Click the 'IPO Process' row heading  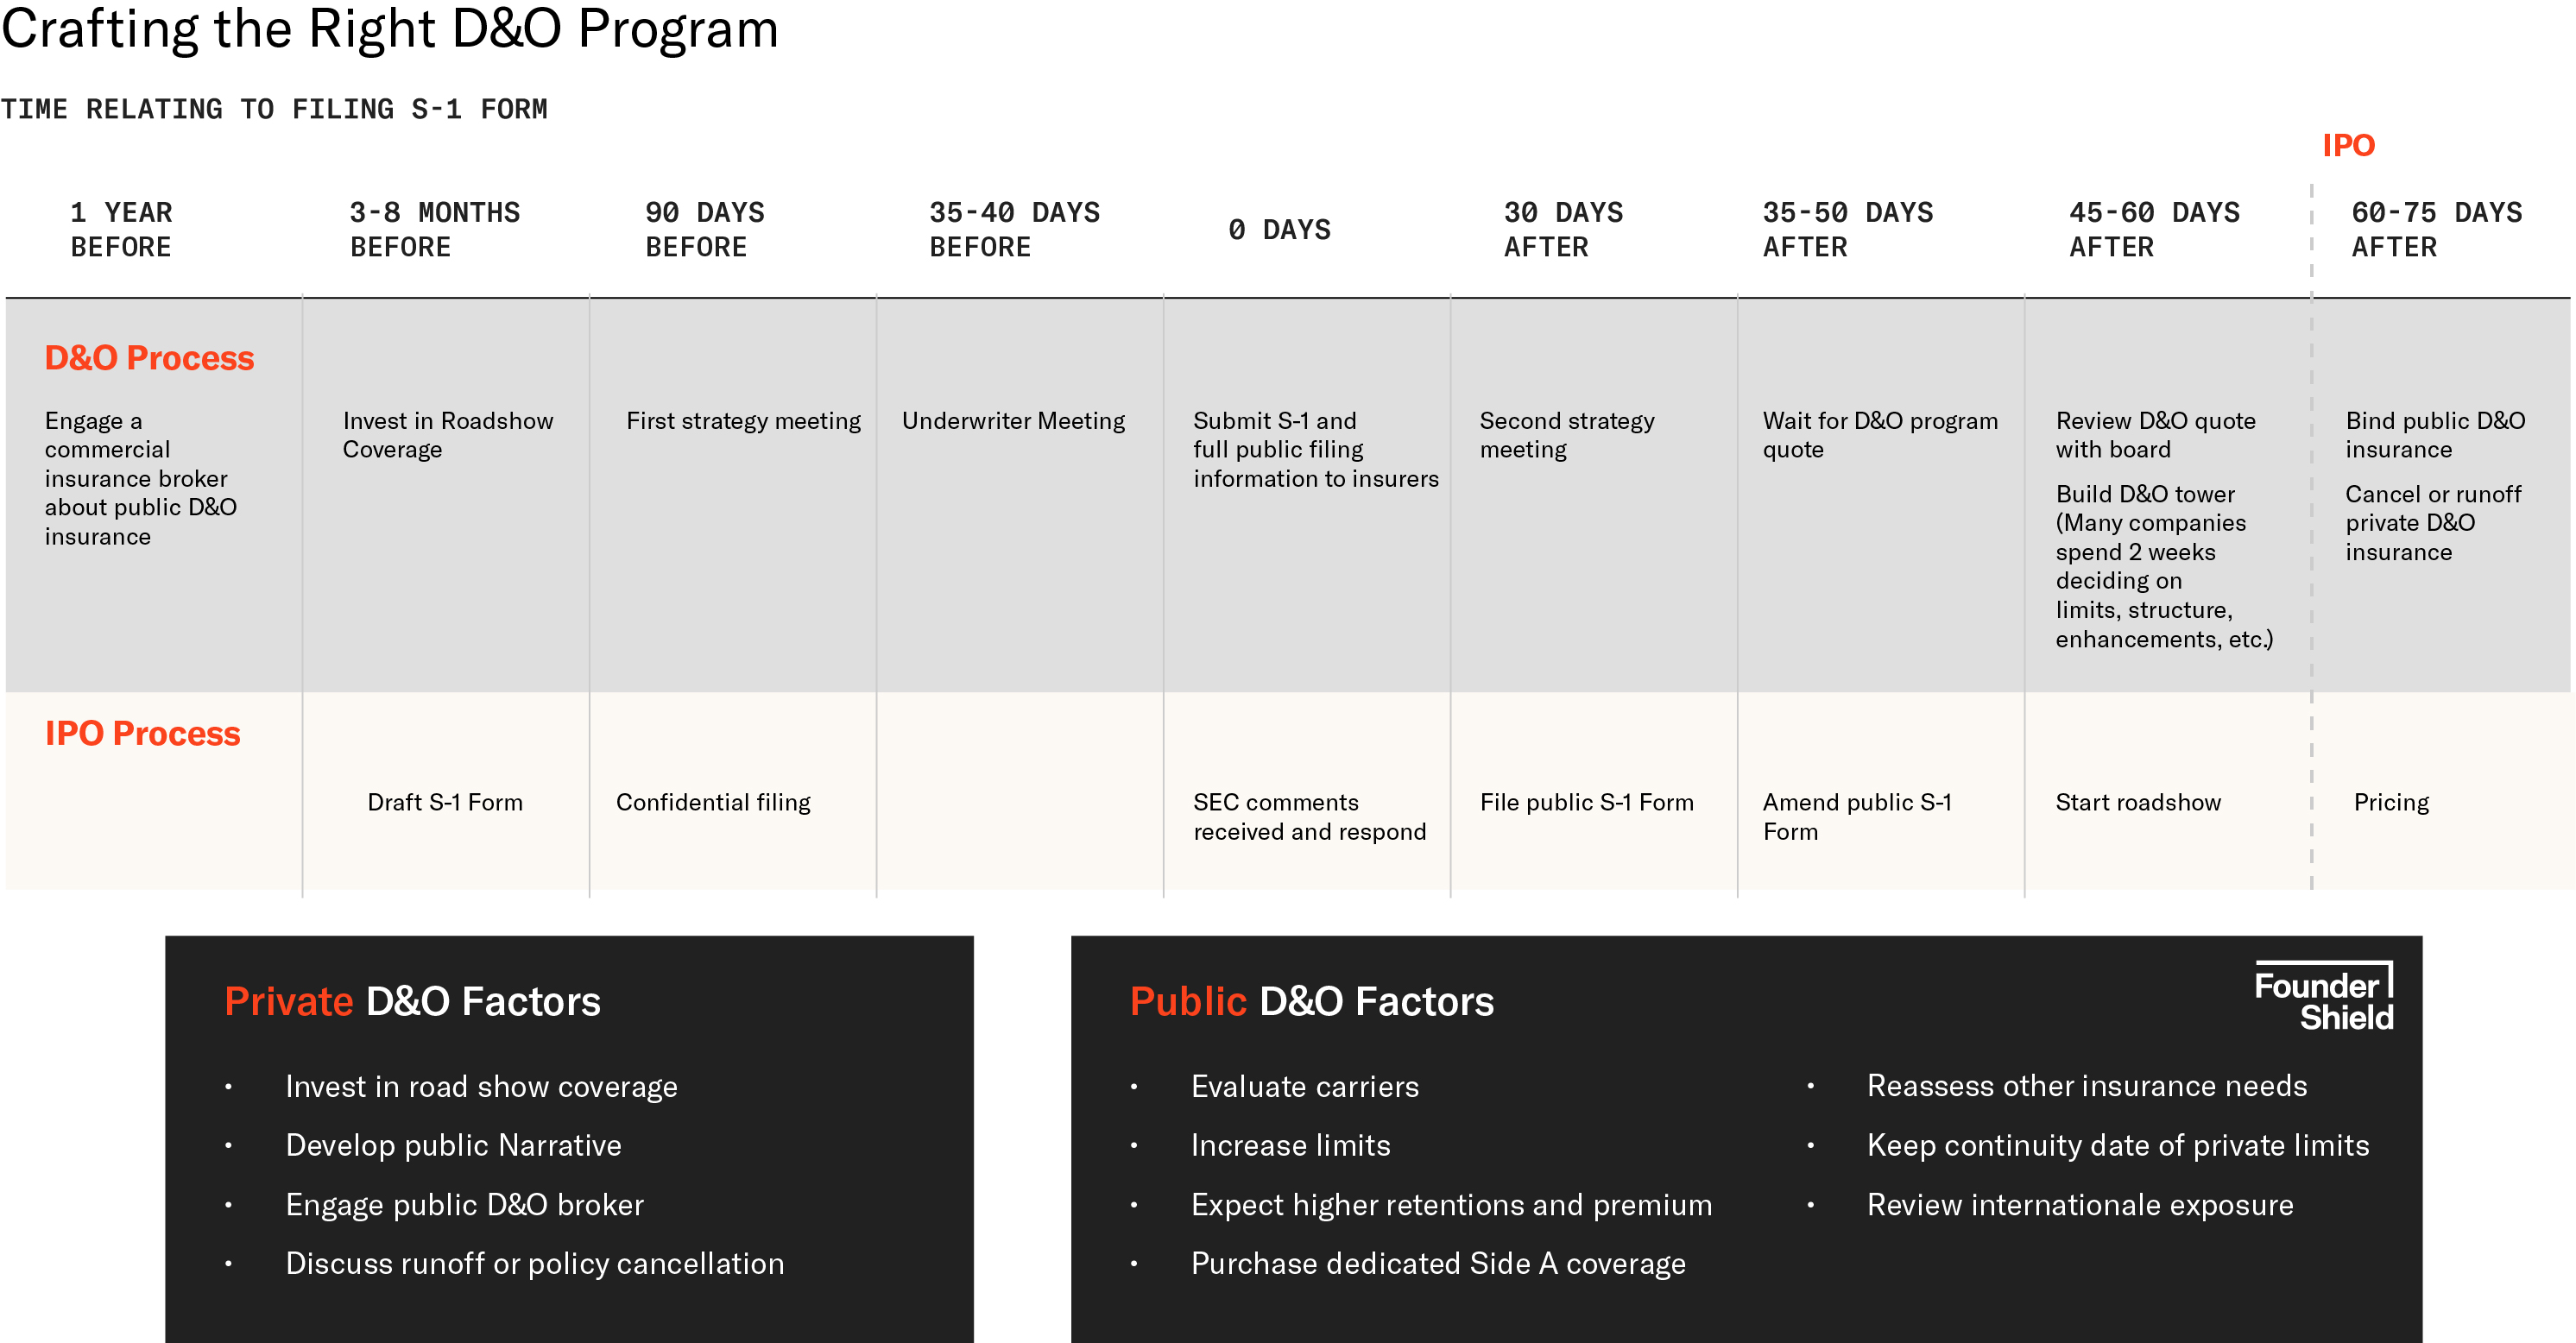click(142, 734)
